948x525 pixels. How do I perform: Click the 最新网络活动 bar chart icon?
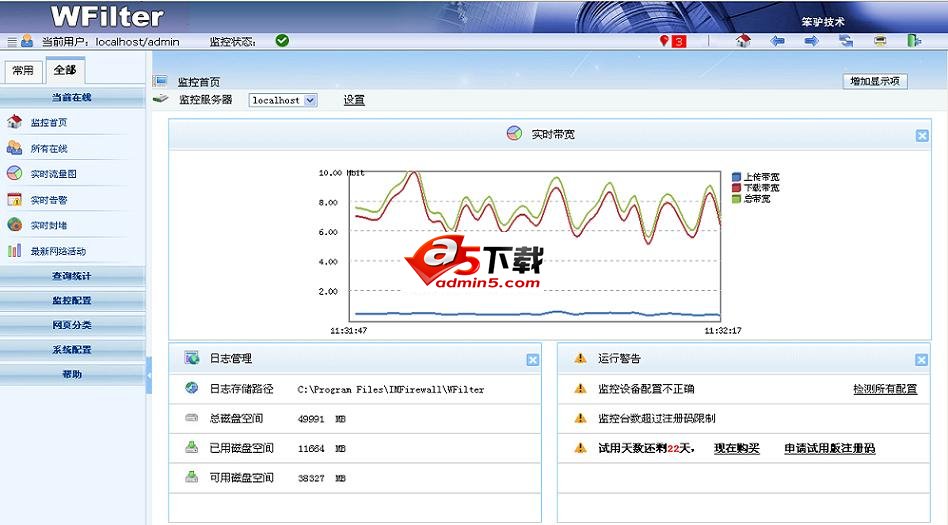(15, 250)
